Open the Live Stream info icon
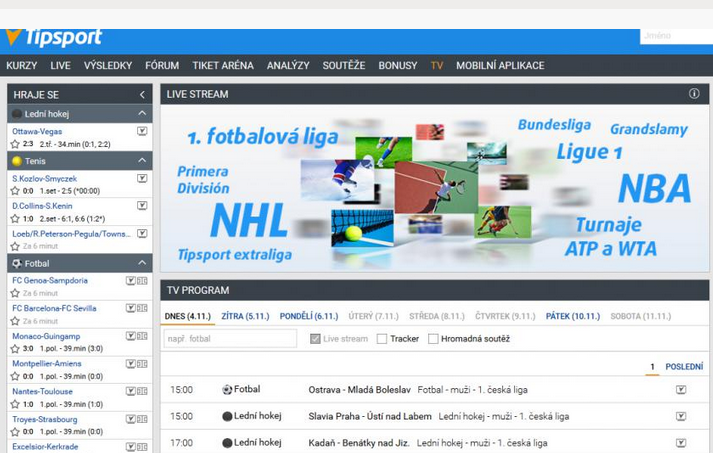This screenshot has height=453, width=713. pos(694,94)
